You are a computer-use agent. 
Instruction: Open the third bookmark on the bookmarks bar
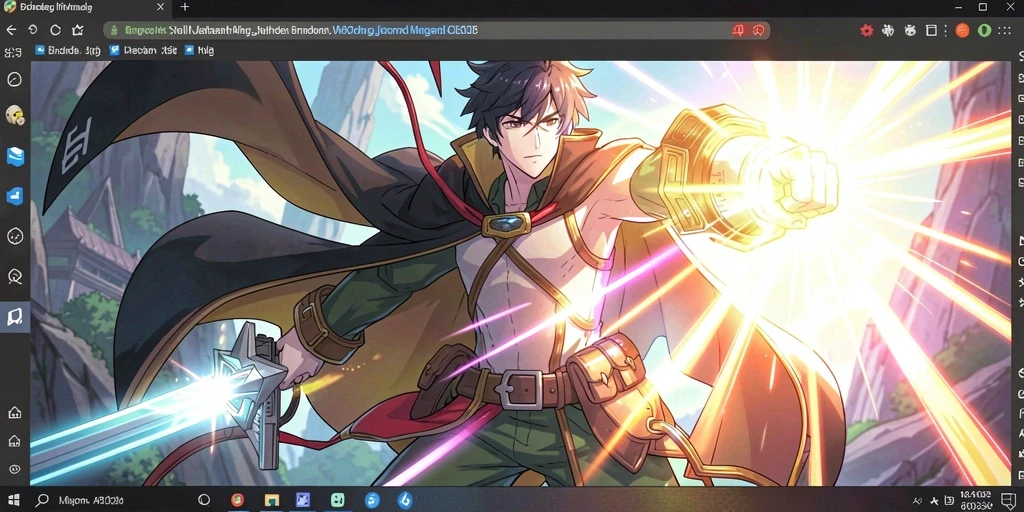coord(200,50)
